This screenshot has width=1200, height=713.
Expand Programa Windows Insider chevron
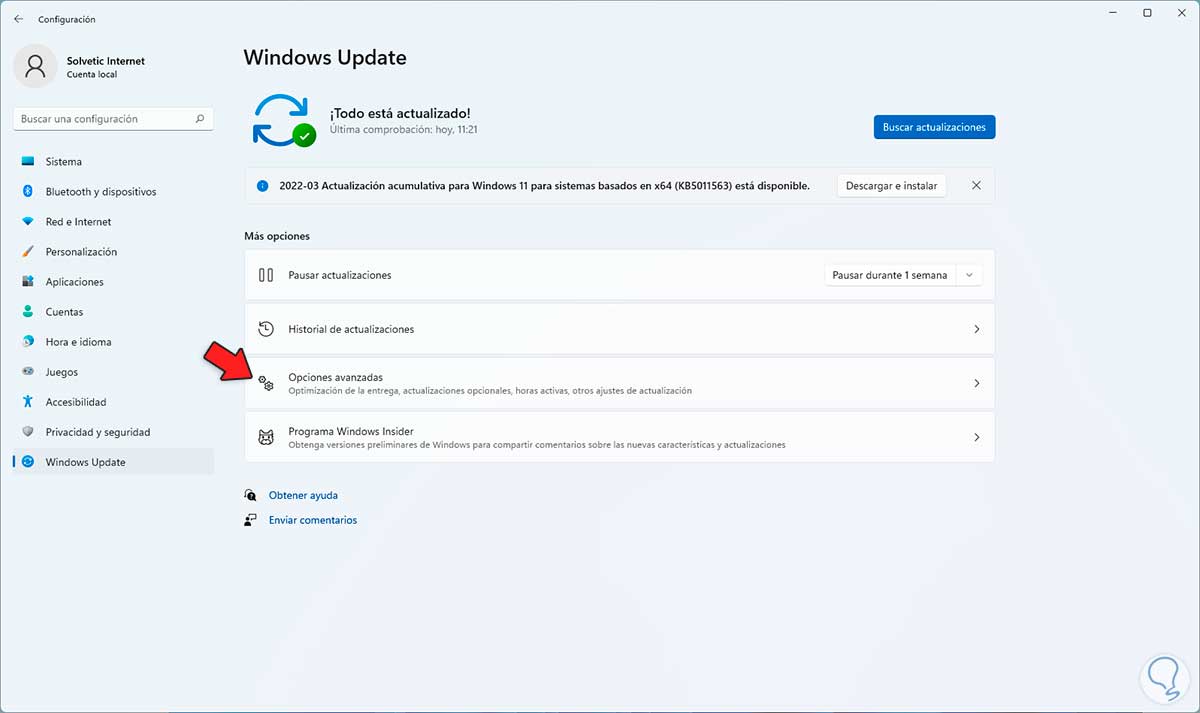point(977,437)
